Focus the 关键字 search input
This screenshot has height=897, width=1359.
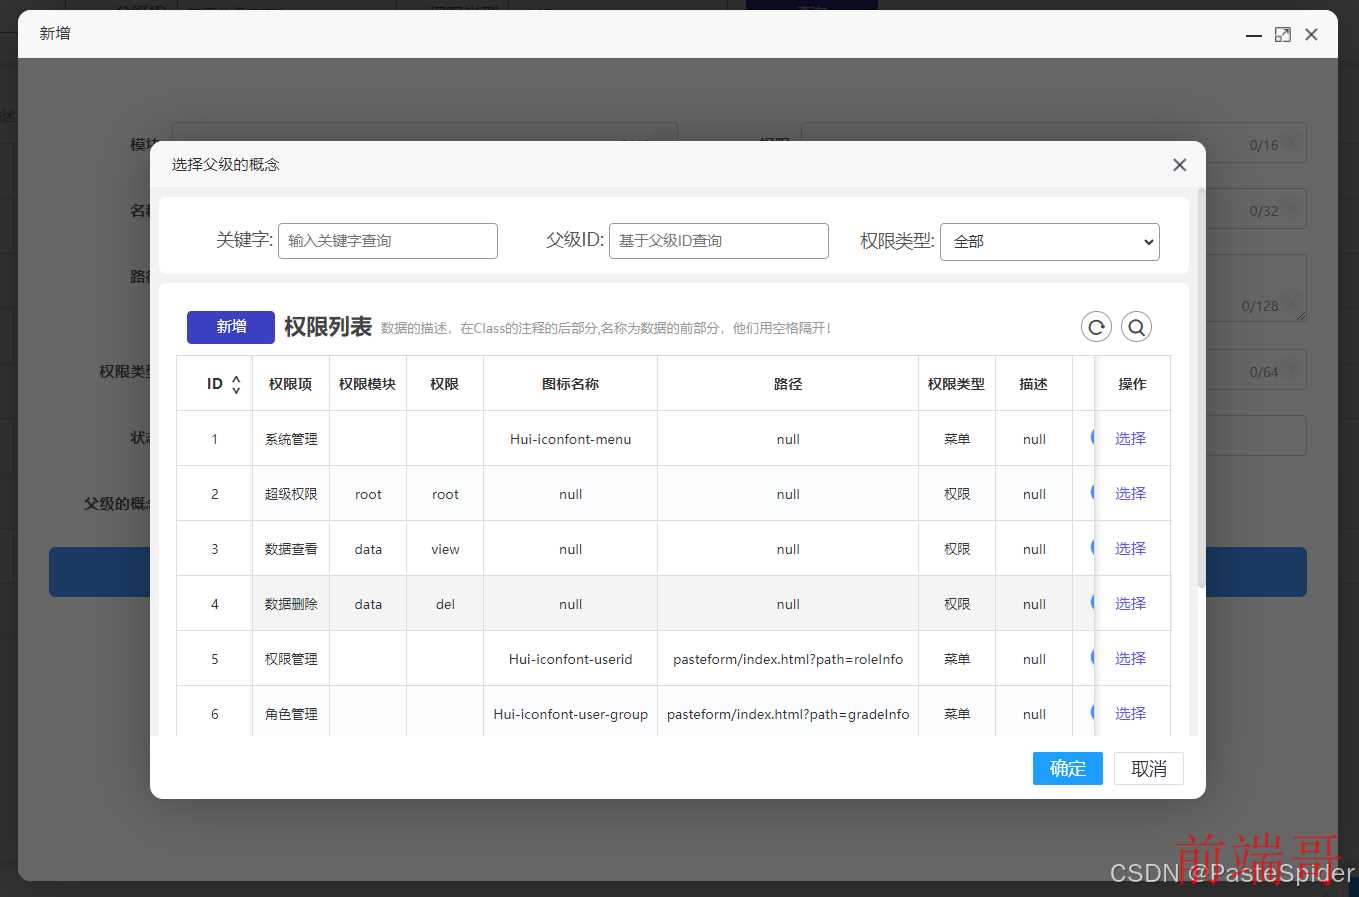pos(388,241)
